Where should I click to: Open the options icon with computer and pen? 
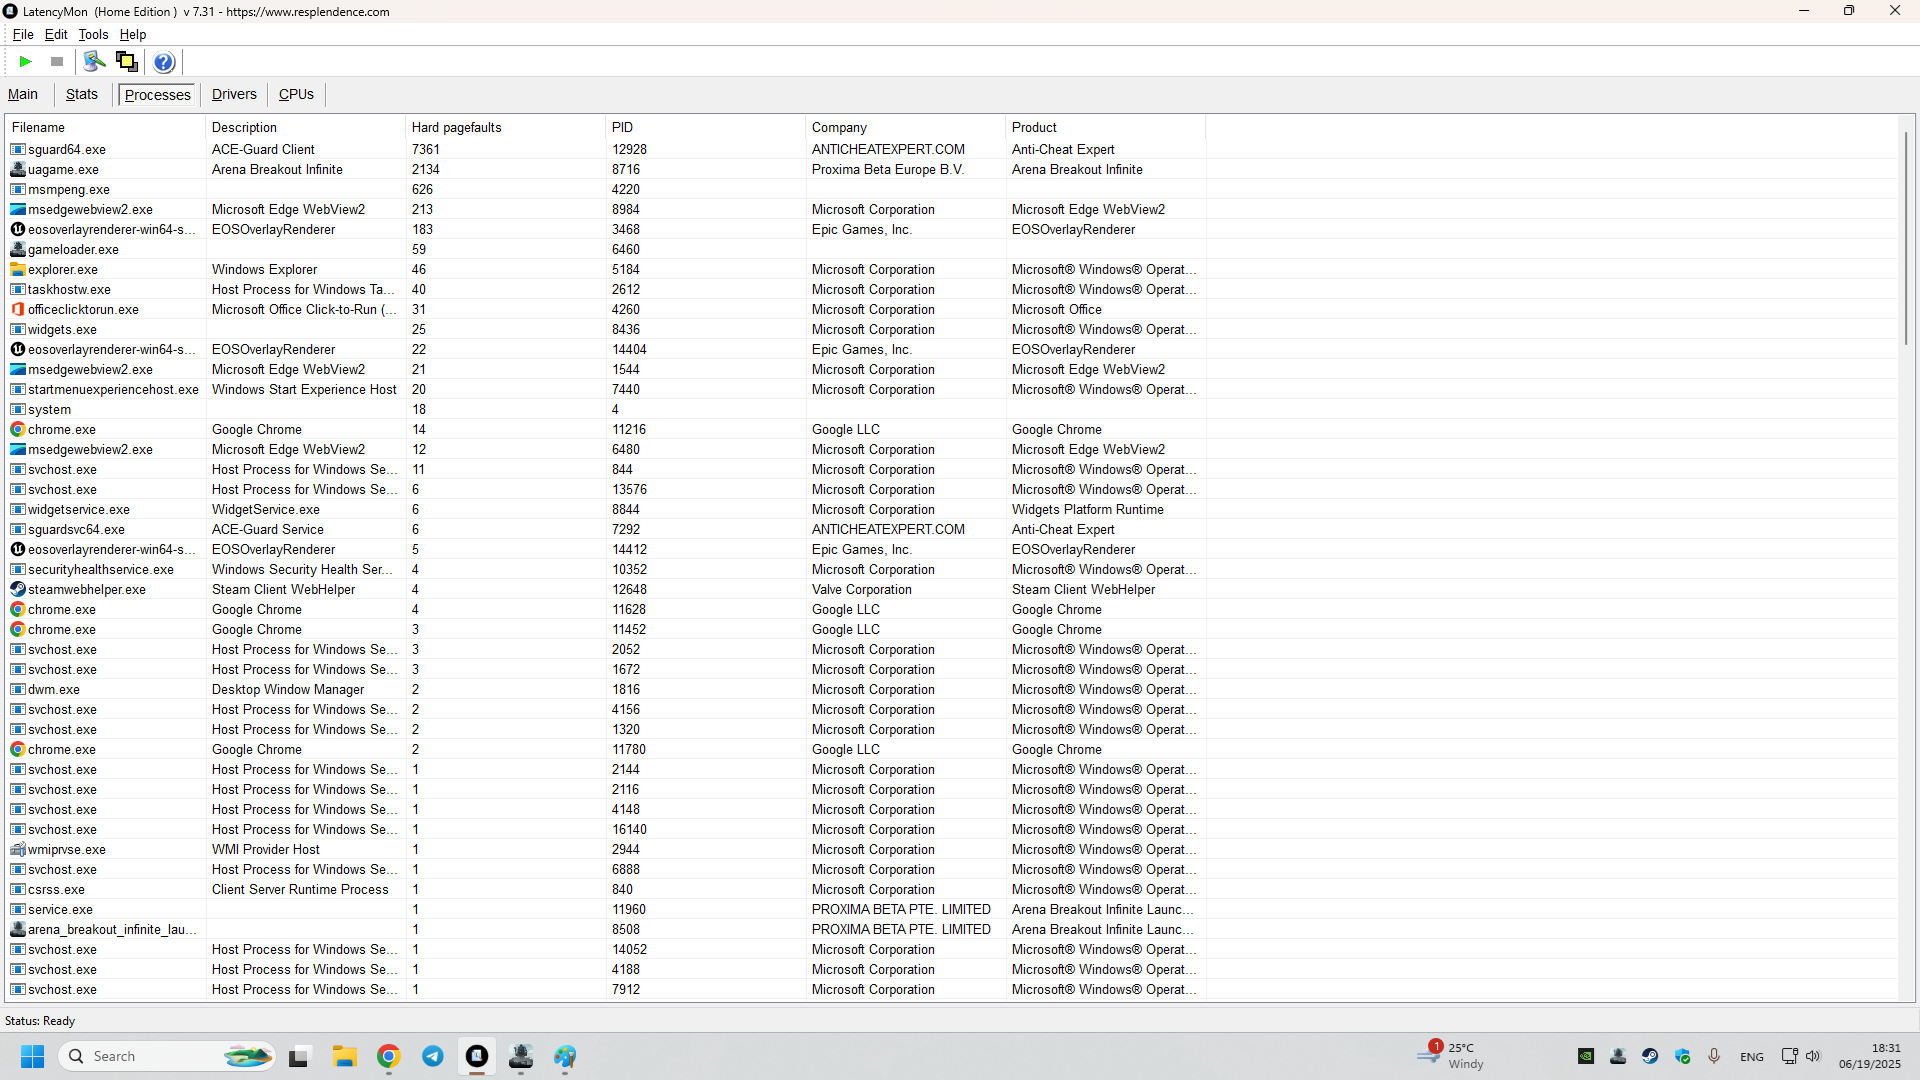[x=94, y=62]
